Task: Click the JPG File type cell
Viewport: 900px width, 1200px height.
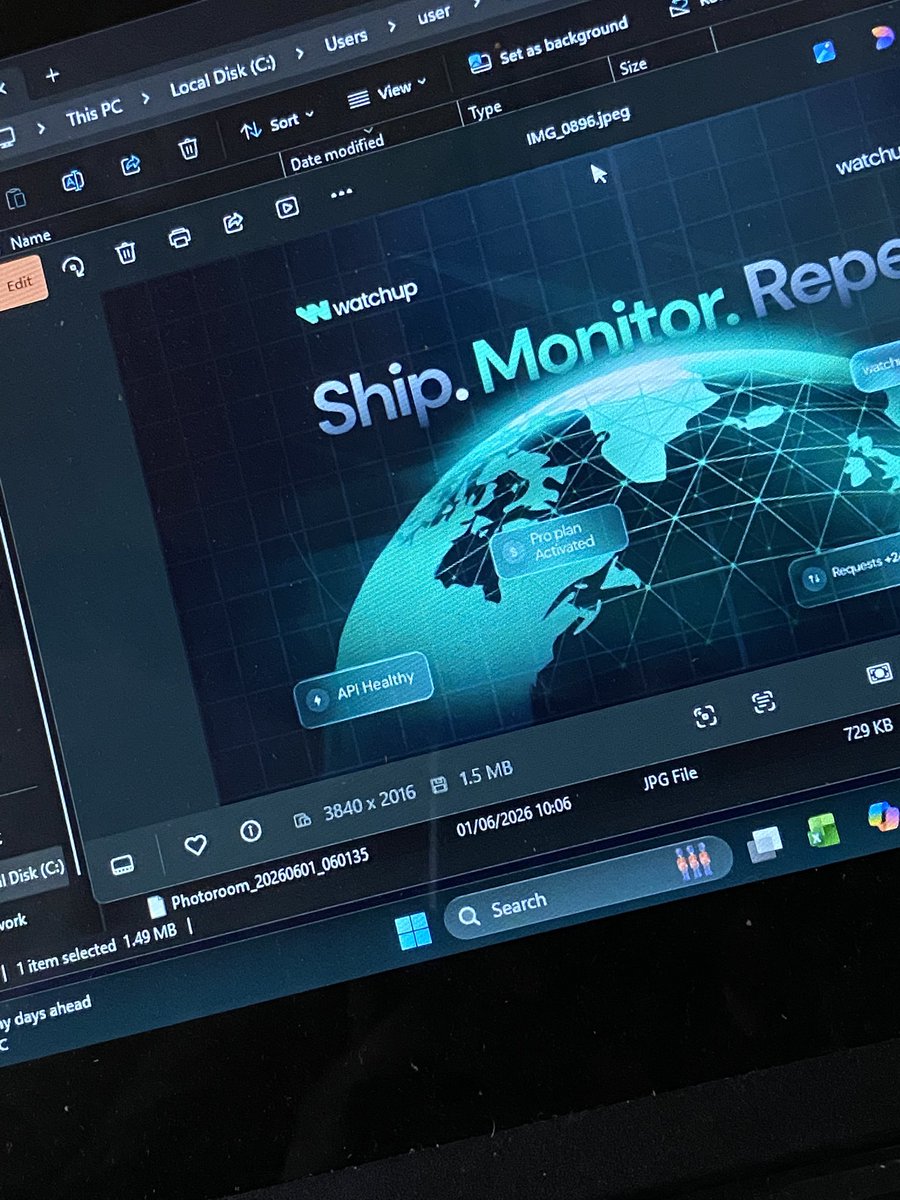Action: (x=670, y=778)
